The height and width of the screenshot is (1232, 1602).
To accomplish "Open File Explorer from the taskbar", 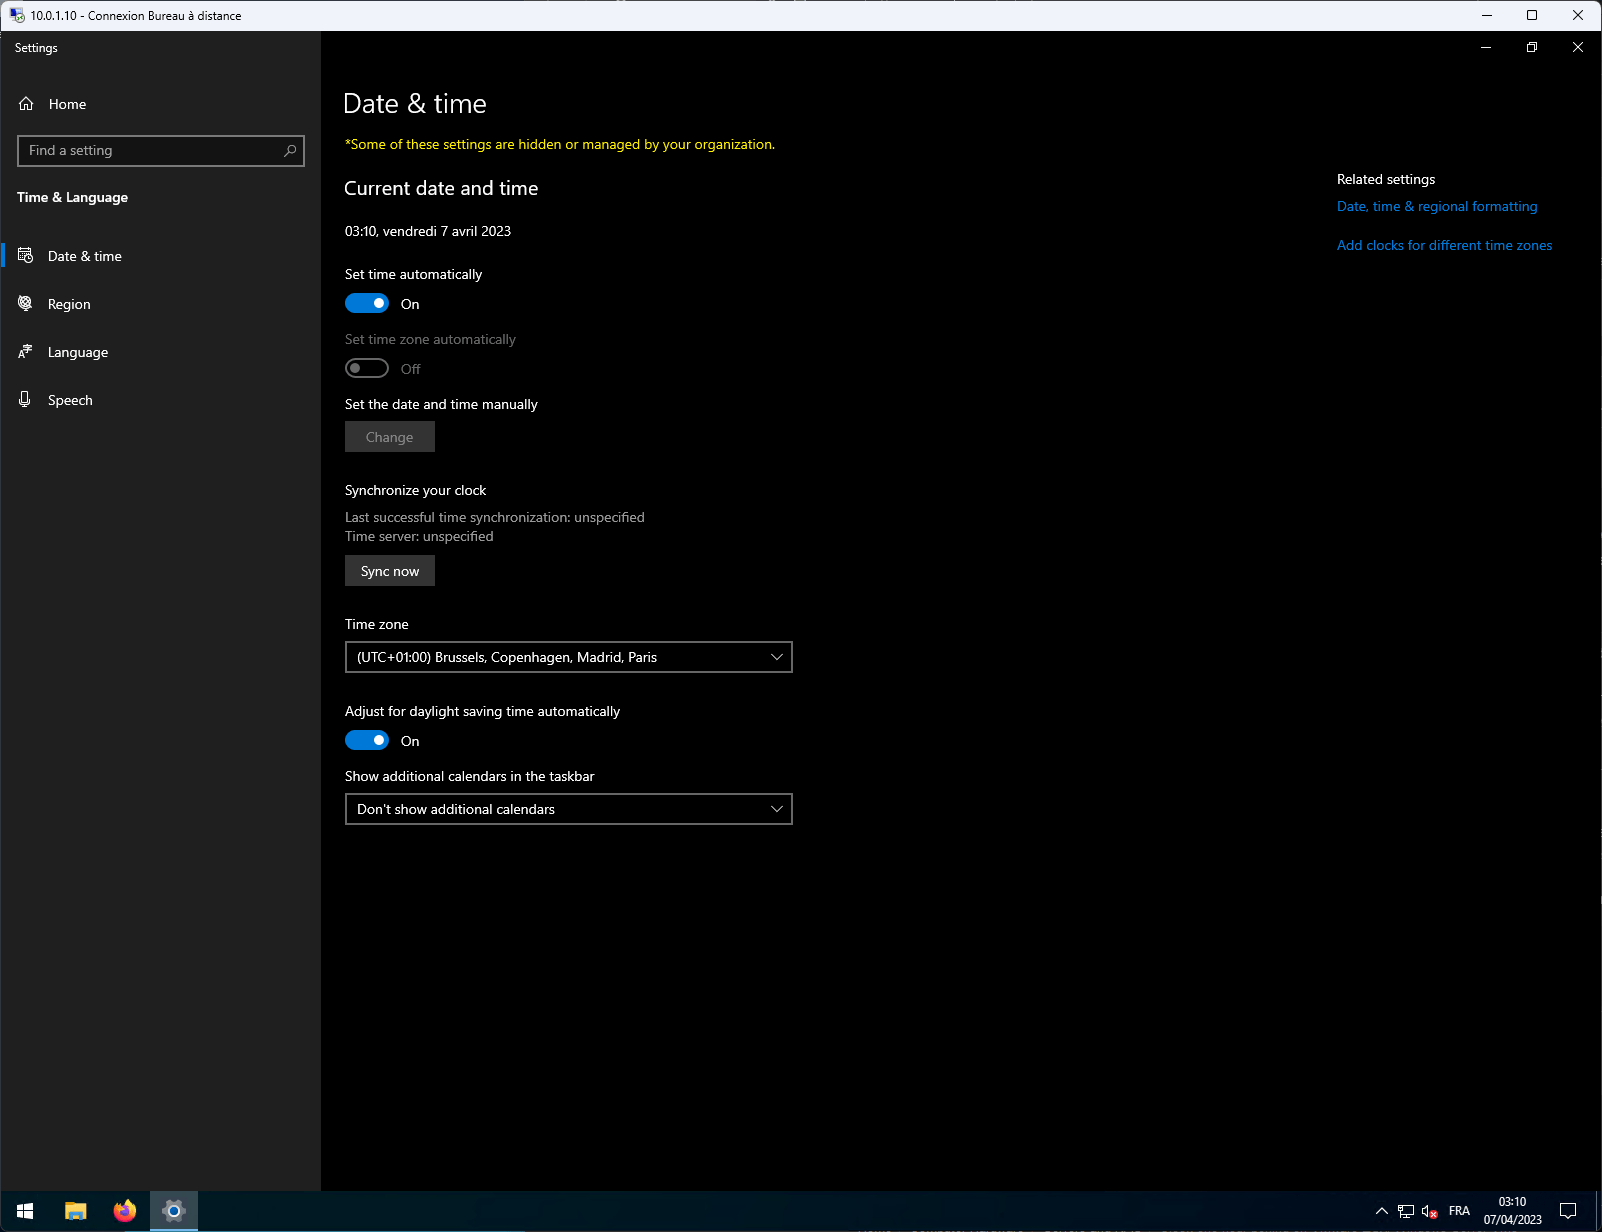I will pyautogui.click(x=75, y=1211).
